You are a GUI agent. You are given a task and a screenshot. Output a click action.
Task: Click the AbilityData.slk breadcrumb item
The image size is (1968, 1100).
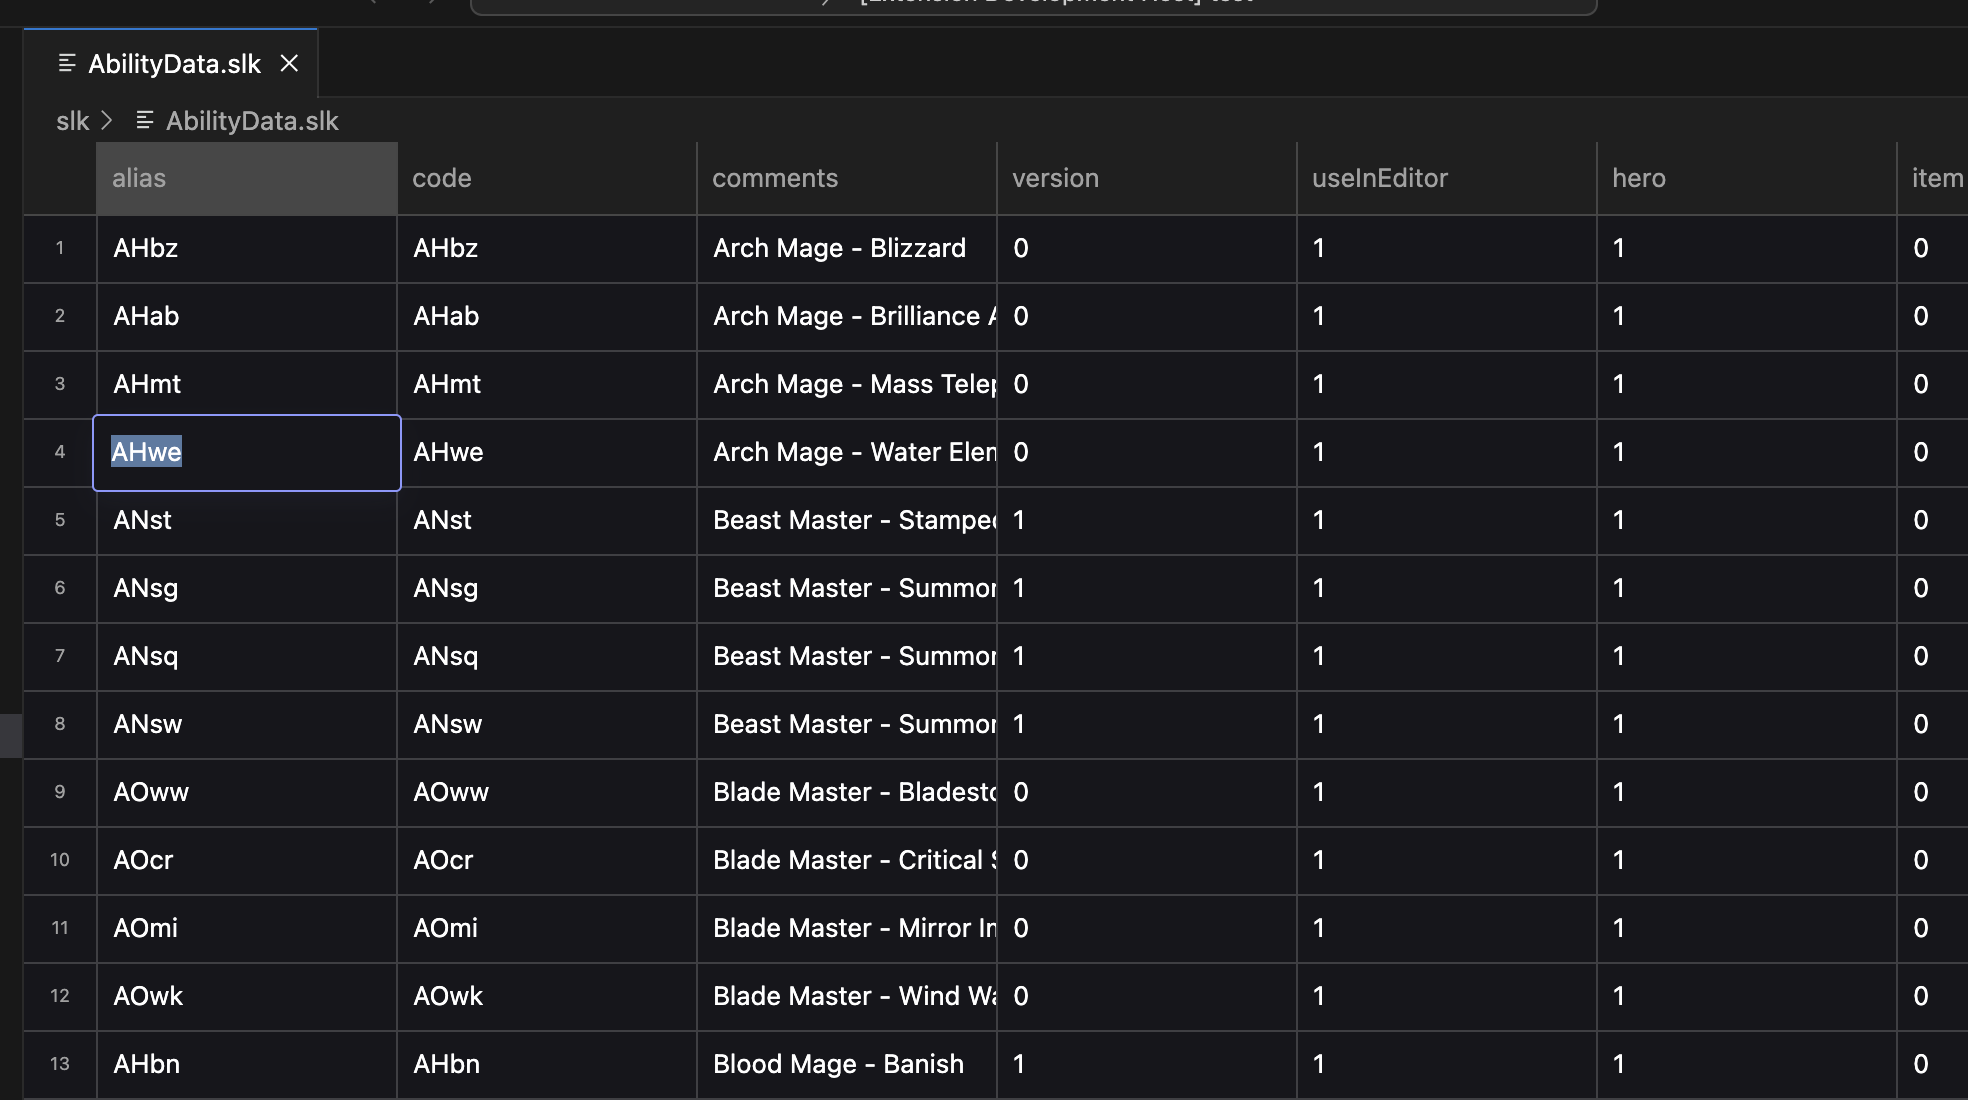[252, 121]
